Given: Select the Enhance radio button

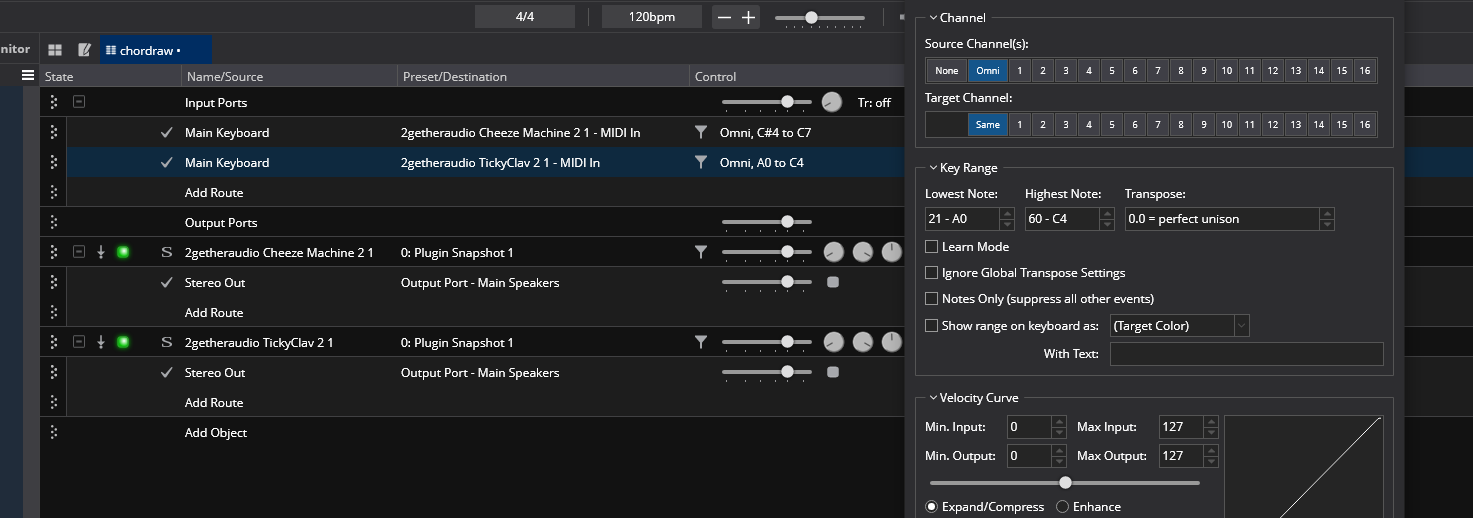Looking at the screenshot, I should pyautogui.click(x=1062, y=507).
